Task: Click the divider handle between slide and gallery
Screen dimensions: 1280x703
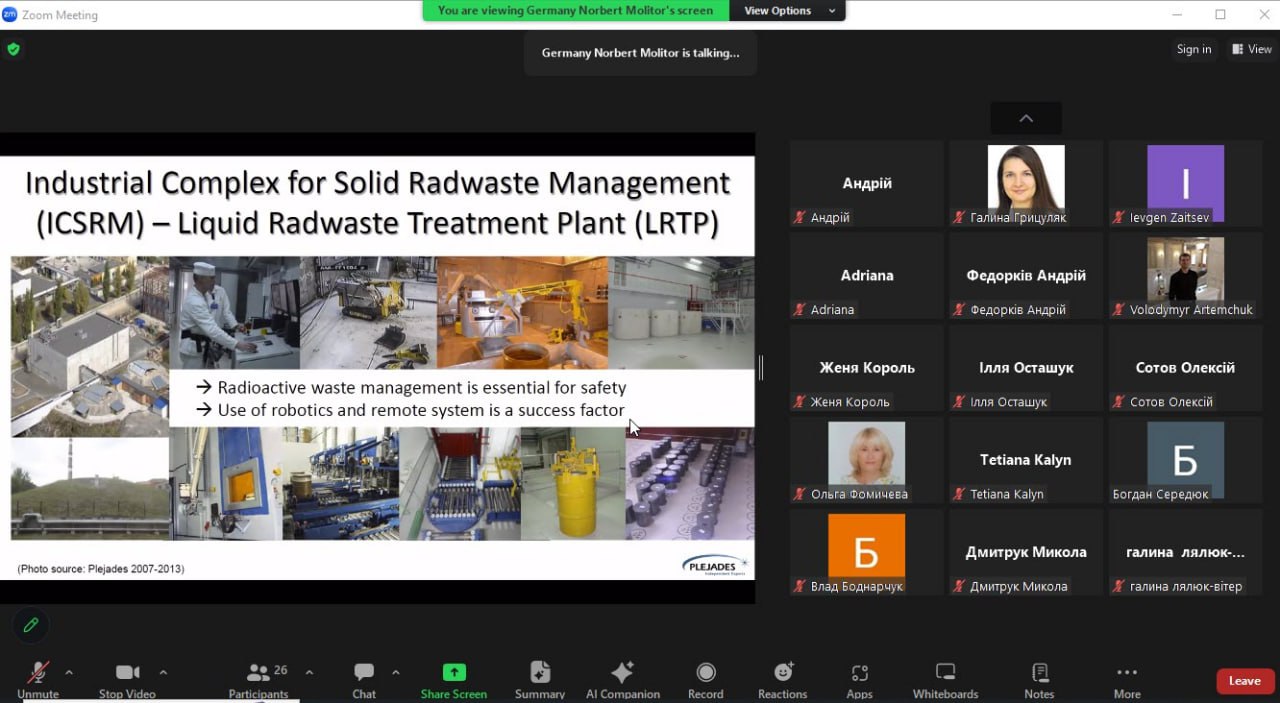Action: click(761, 368)
